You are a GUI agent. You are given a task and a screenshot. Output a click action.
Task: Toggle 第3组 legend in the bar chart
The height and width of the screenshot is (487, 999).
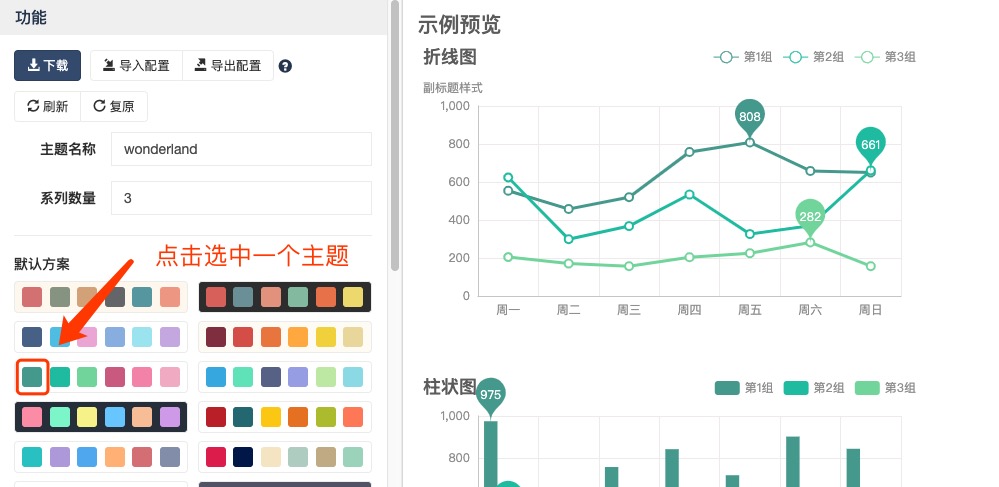884,388
